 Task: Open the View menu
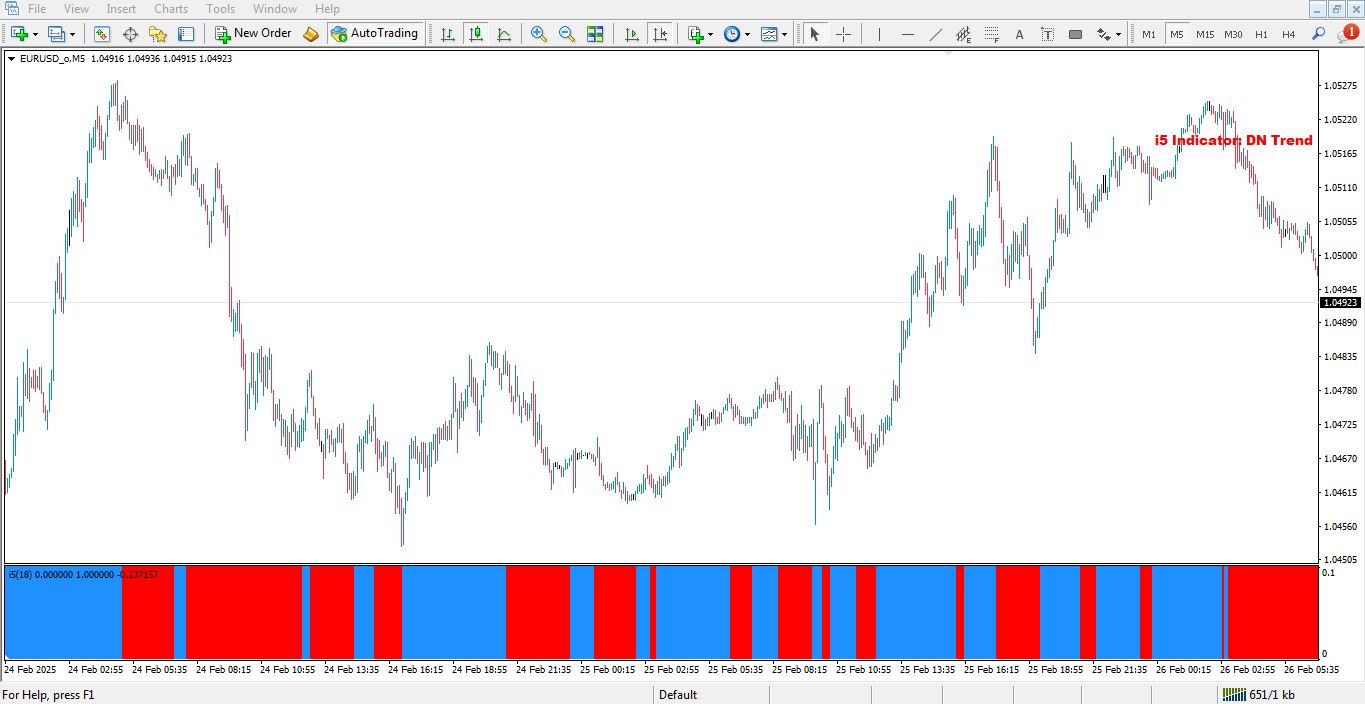coord(76,9)
